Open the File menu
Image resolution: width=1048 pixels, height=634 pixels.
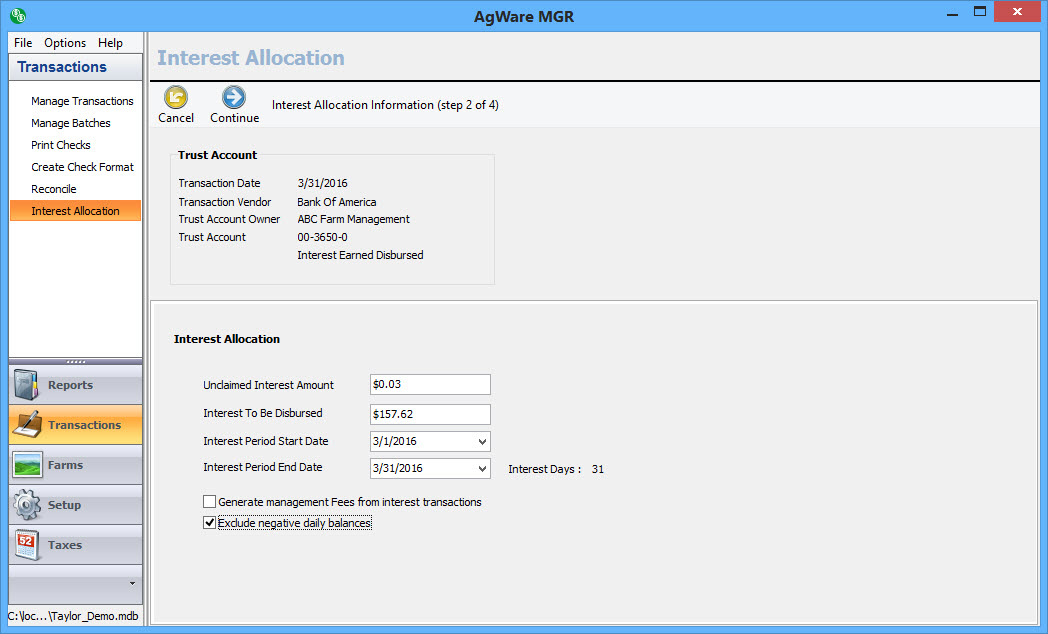click(x=23, y=43)
